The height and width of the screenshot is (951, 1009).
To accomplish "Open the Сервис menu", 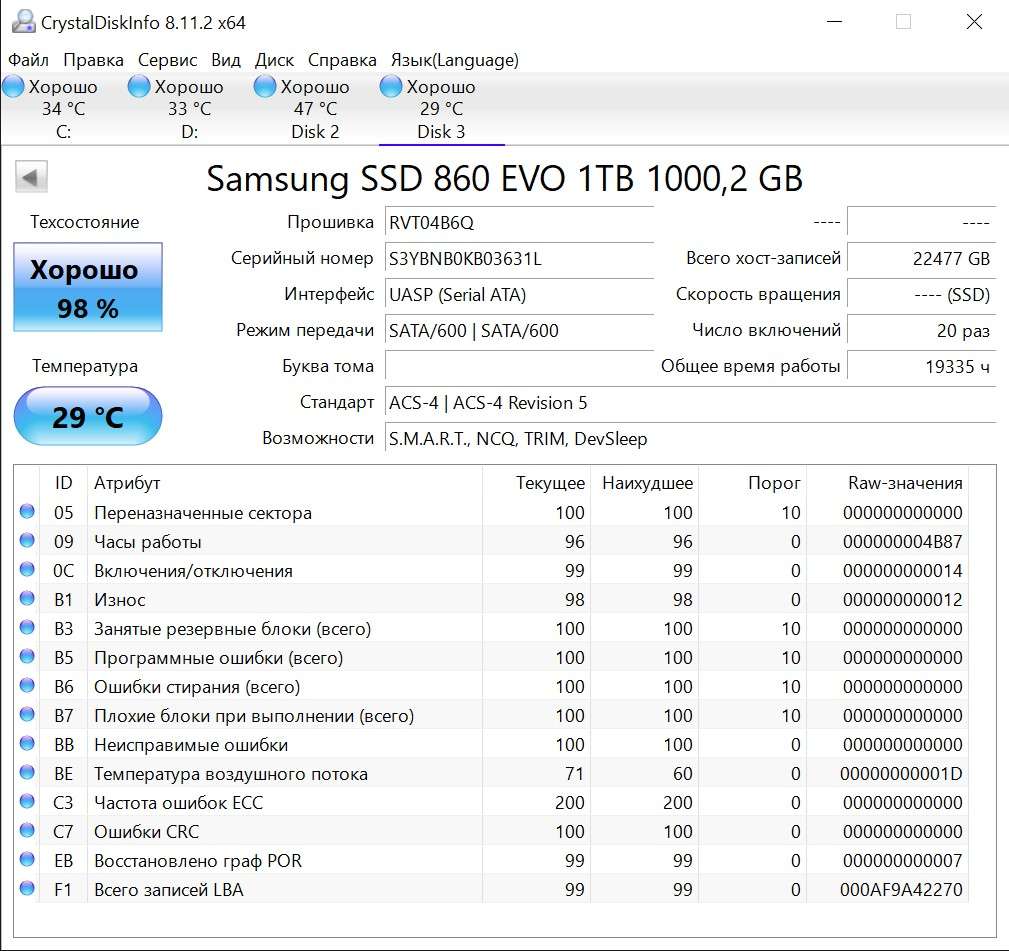I will tap(167, 60).
